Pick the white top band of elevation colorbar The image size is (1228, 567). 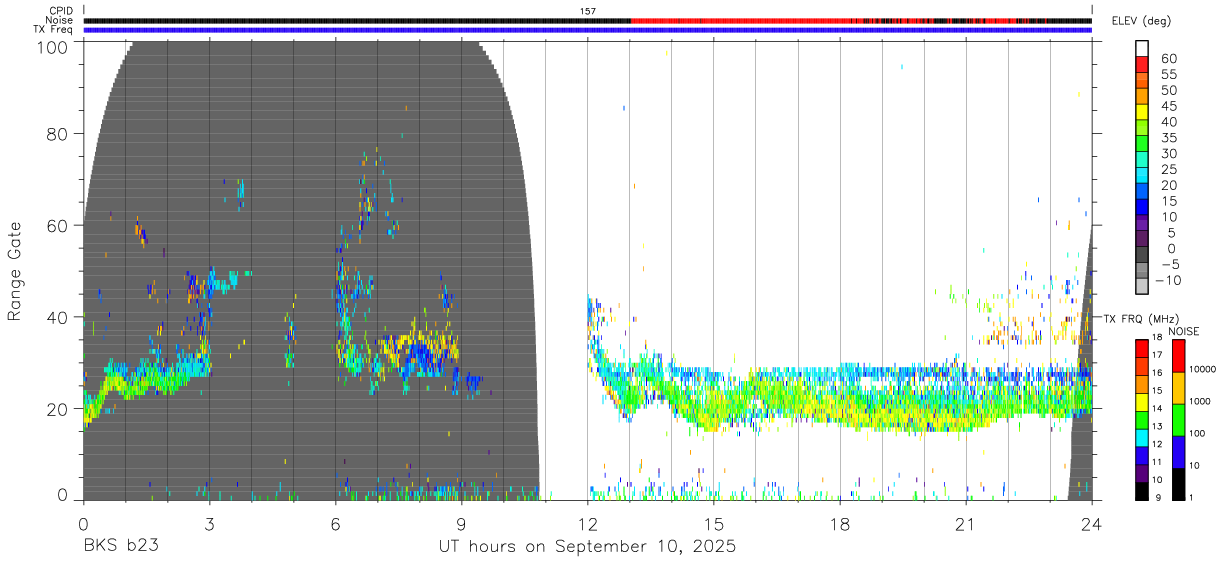click(x=1142, y=47)
